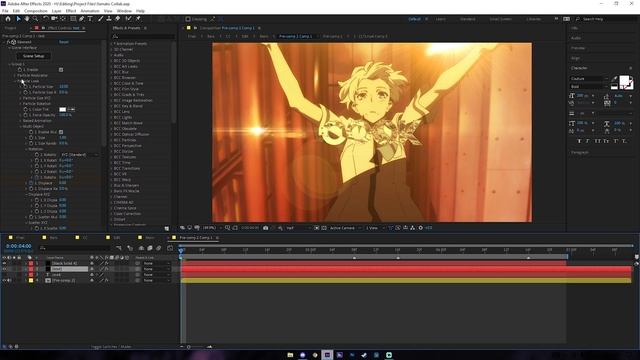Viewport: 640px width, 360px height.
Task: Click the composition mini-flowchart icon in timeline
Action: click(119, 248)
